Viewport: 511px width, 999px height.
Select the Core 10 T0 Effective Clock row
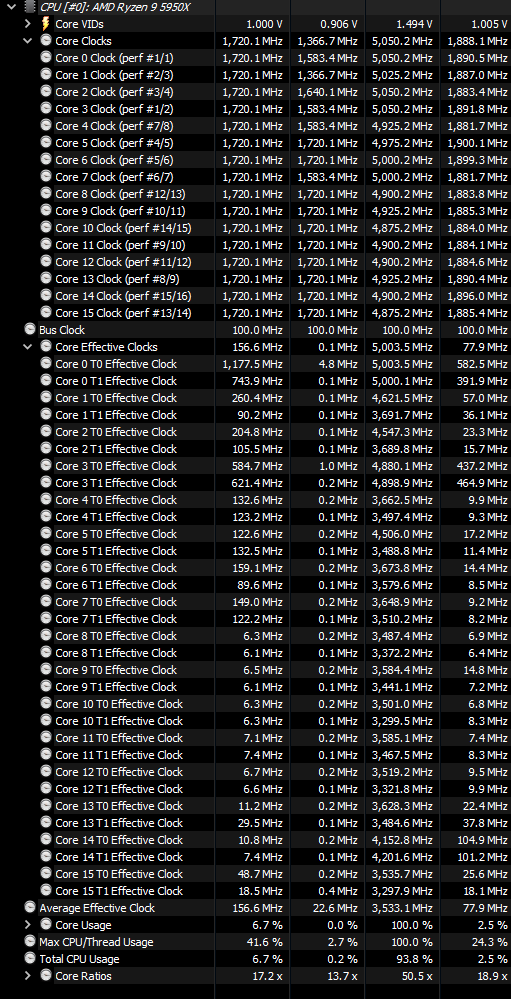coord(256,703)
